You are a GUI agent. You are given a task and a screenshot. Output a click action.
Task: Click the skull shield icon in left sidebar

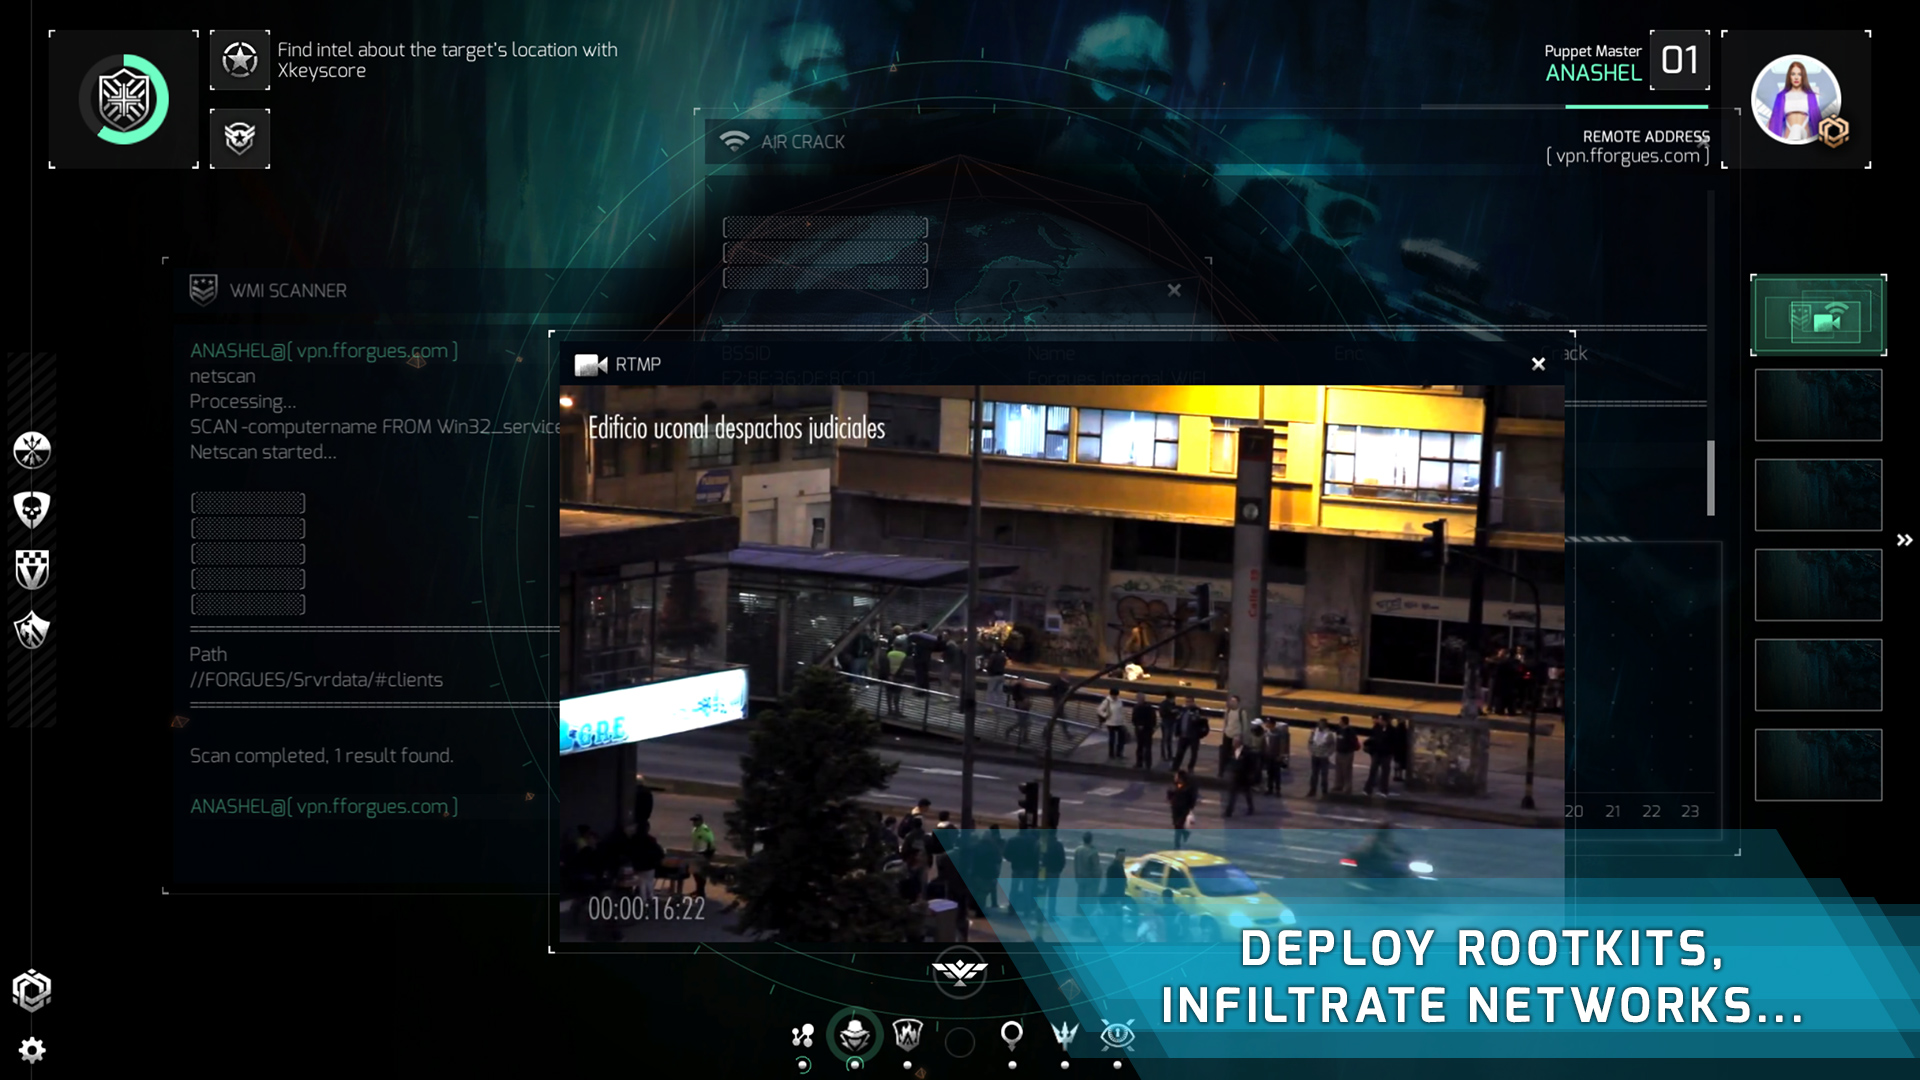(x=32, y=509)
